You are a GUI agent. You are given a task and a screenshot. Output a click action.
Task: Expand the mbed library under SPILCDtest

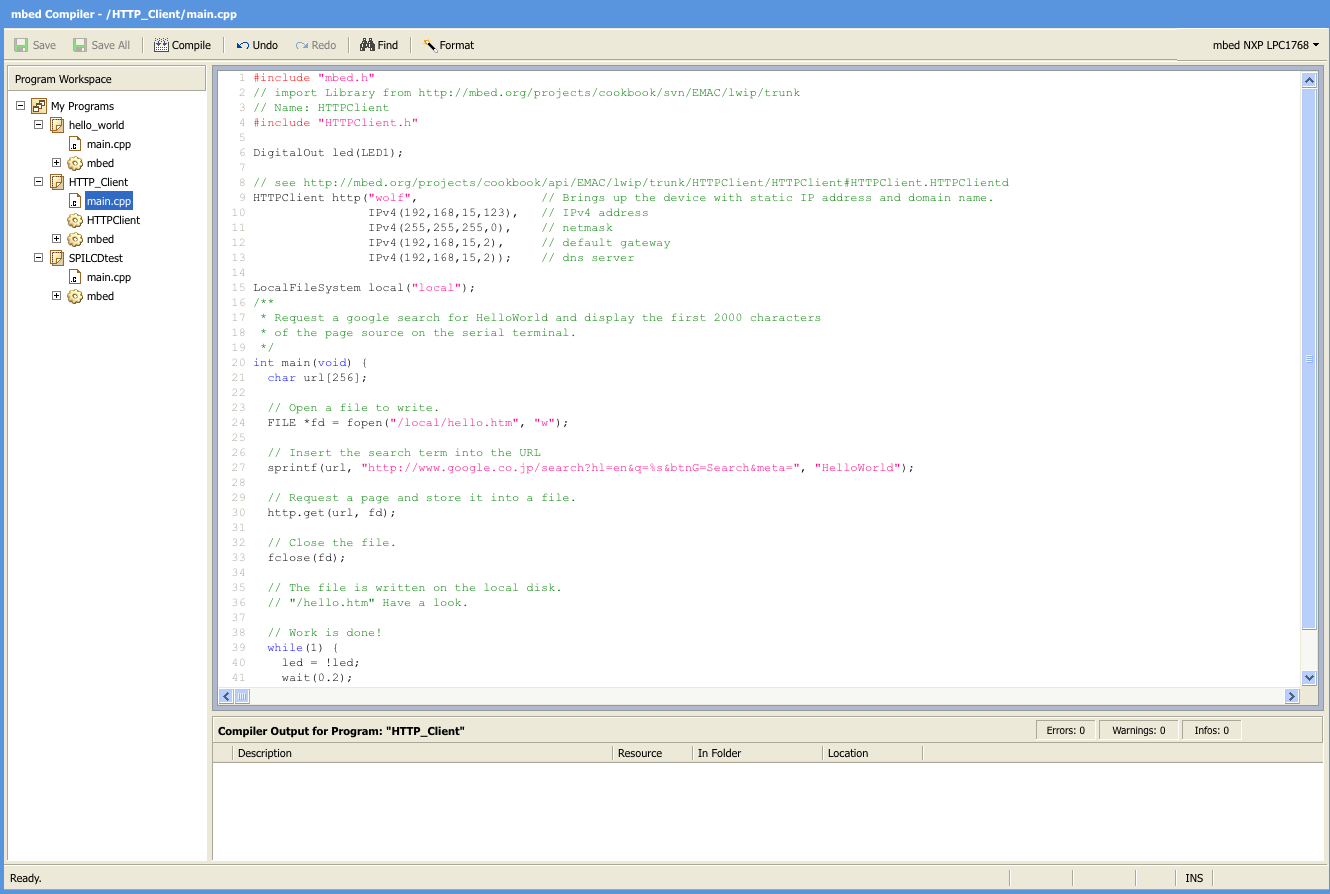tap(57, 296)
